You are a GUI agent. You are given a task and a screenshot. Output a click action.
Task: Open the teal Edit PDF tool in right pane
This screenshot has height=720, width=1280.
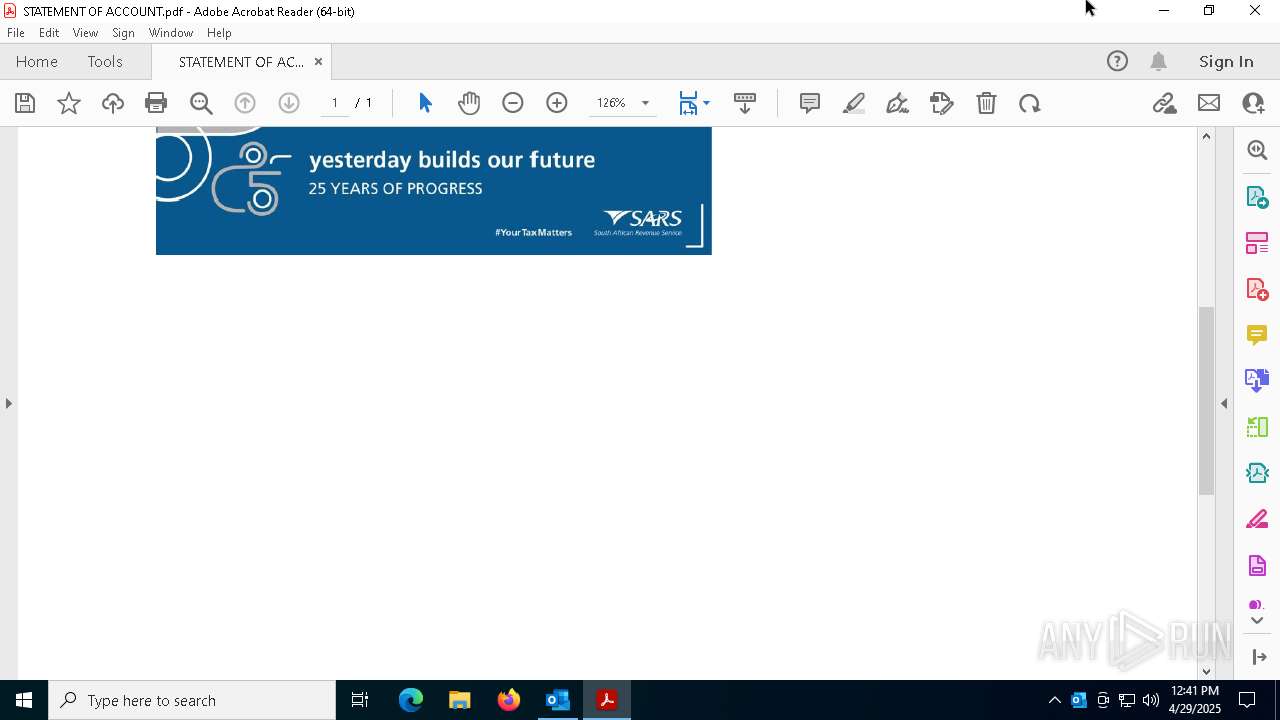[1257, 473]
